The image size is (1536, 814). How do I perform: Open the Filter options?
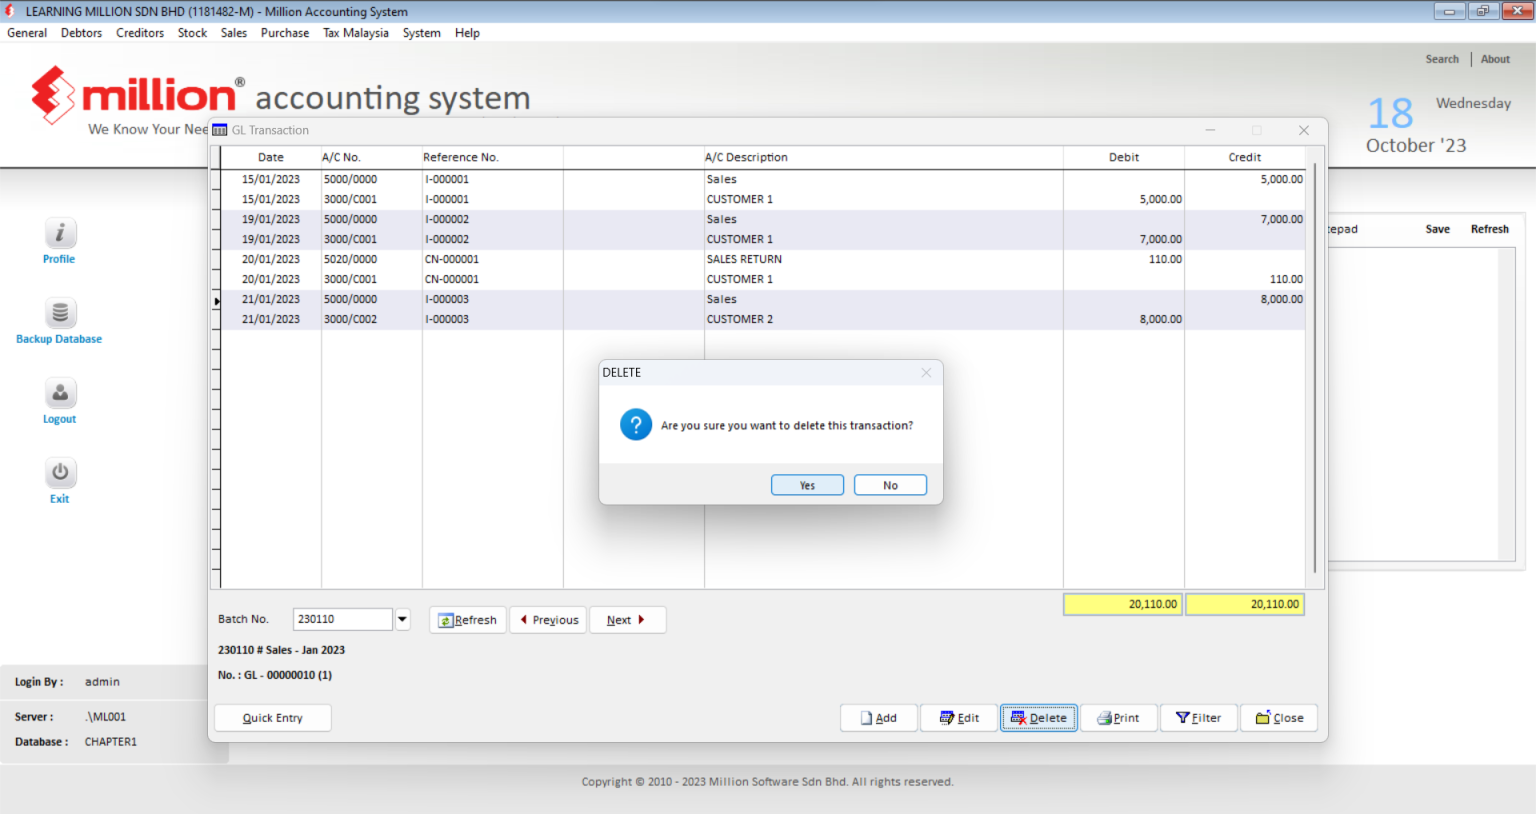pyautogui.click(x=1198, y=717)
